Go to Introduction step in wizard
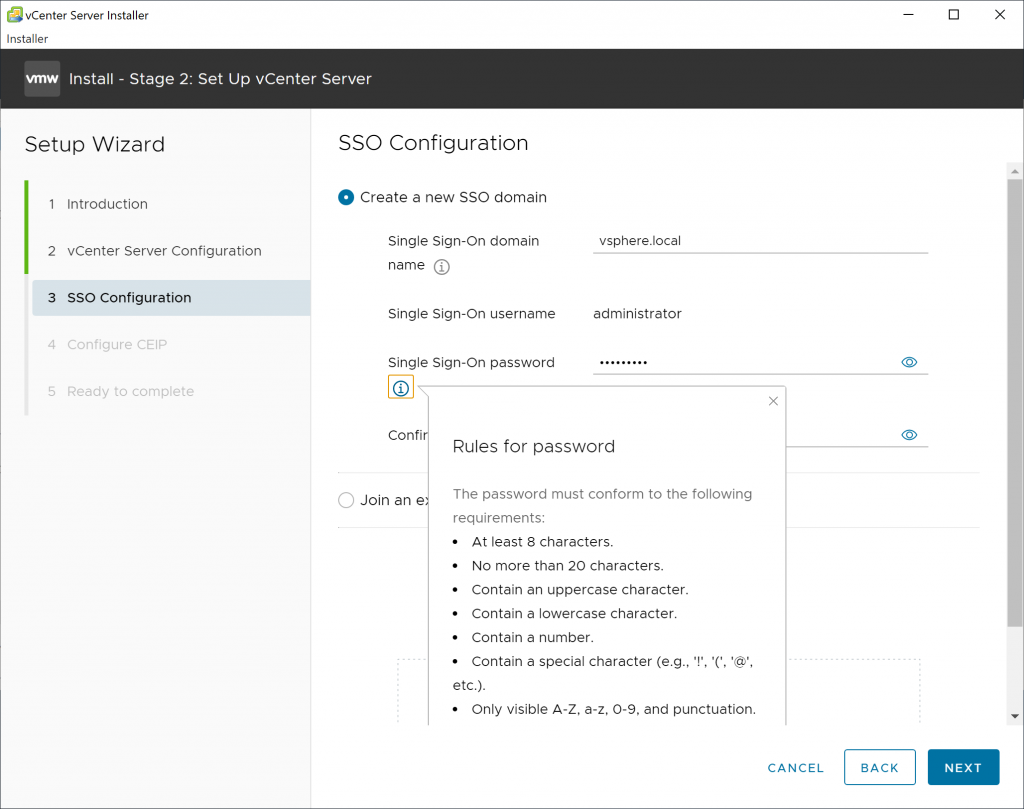 tap(107, 204)
